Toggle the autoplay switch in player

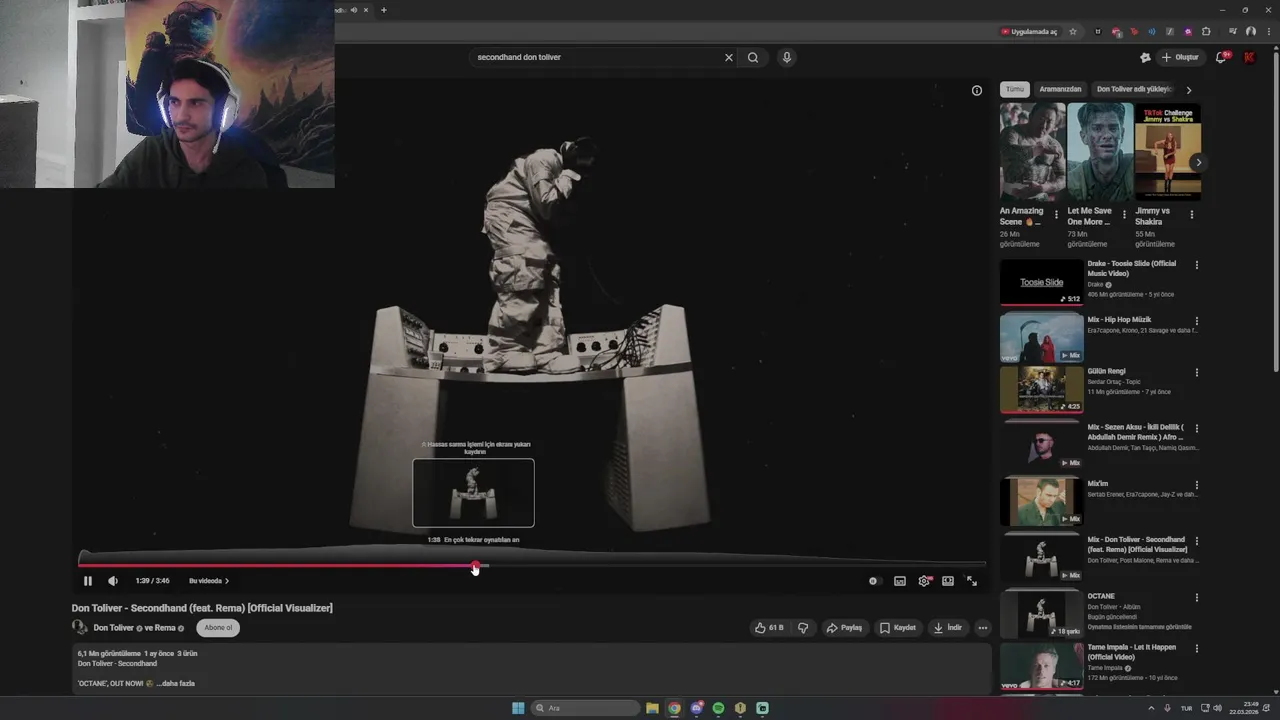(x=873, y=581)
